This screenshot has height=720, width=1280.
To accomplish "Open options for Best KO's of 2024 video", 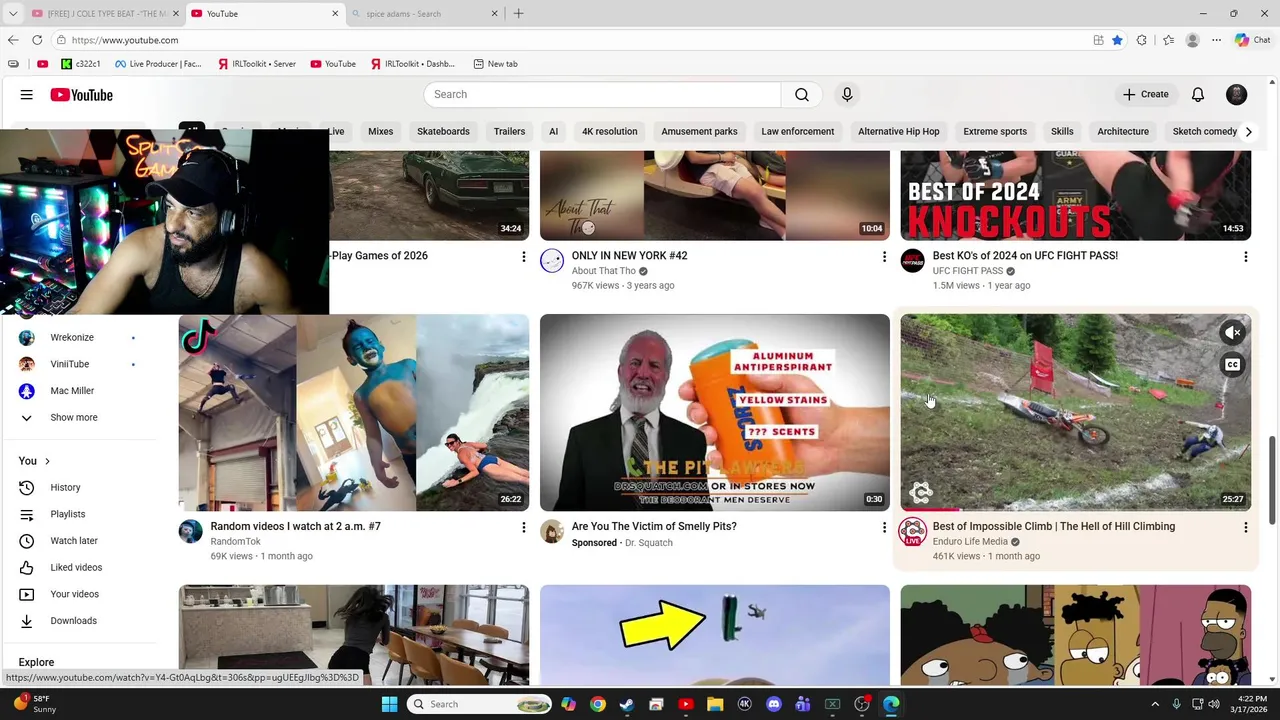I will pos(1245,257).
